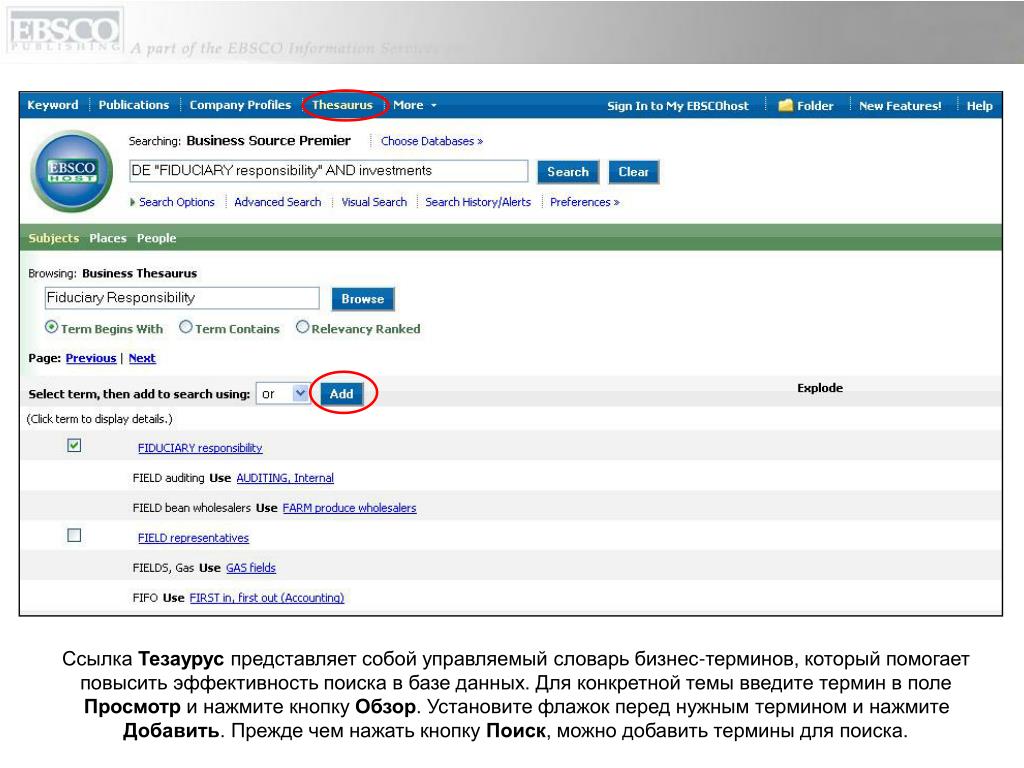Open Company Profiles tab
This screenshot has width=1024, height=768.
coord(240,105)
